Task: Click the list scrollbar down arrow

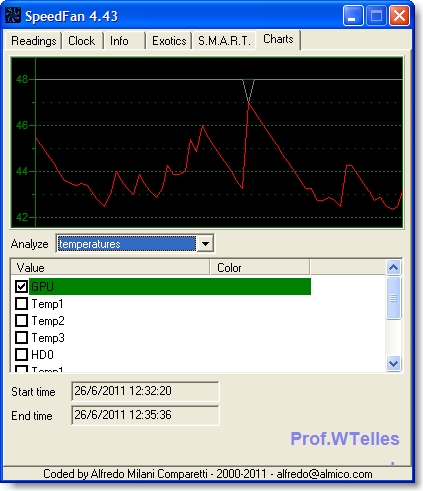Action: [394, 363]
